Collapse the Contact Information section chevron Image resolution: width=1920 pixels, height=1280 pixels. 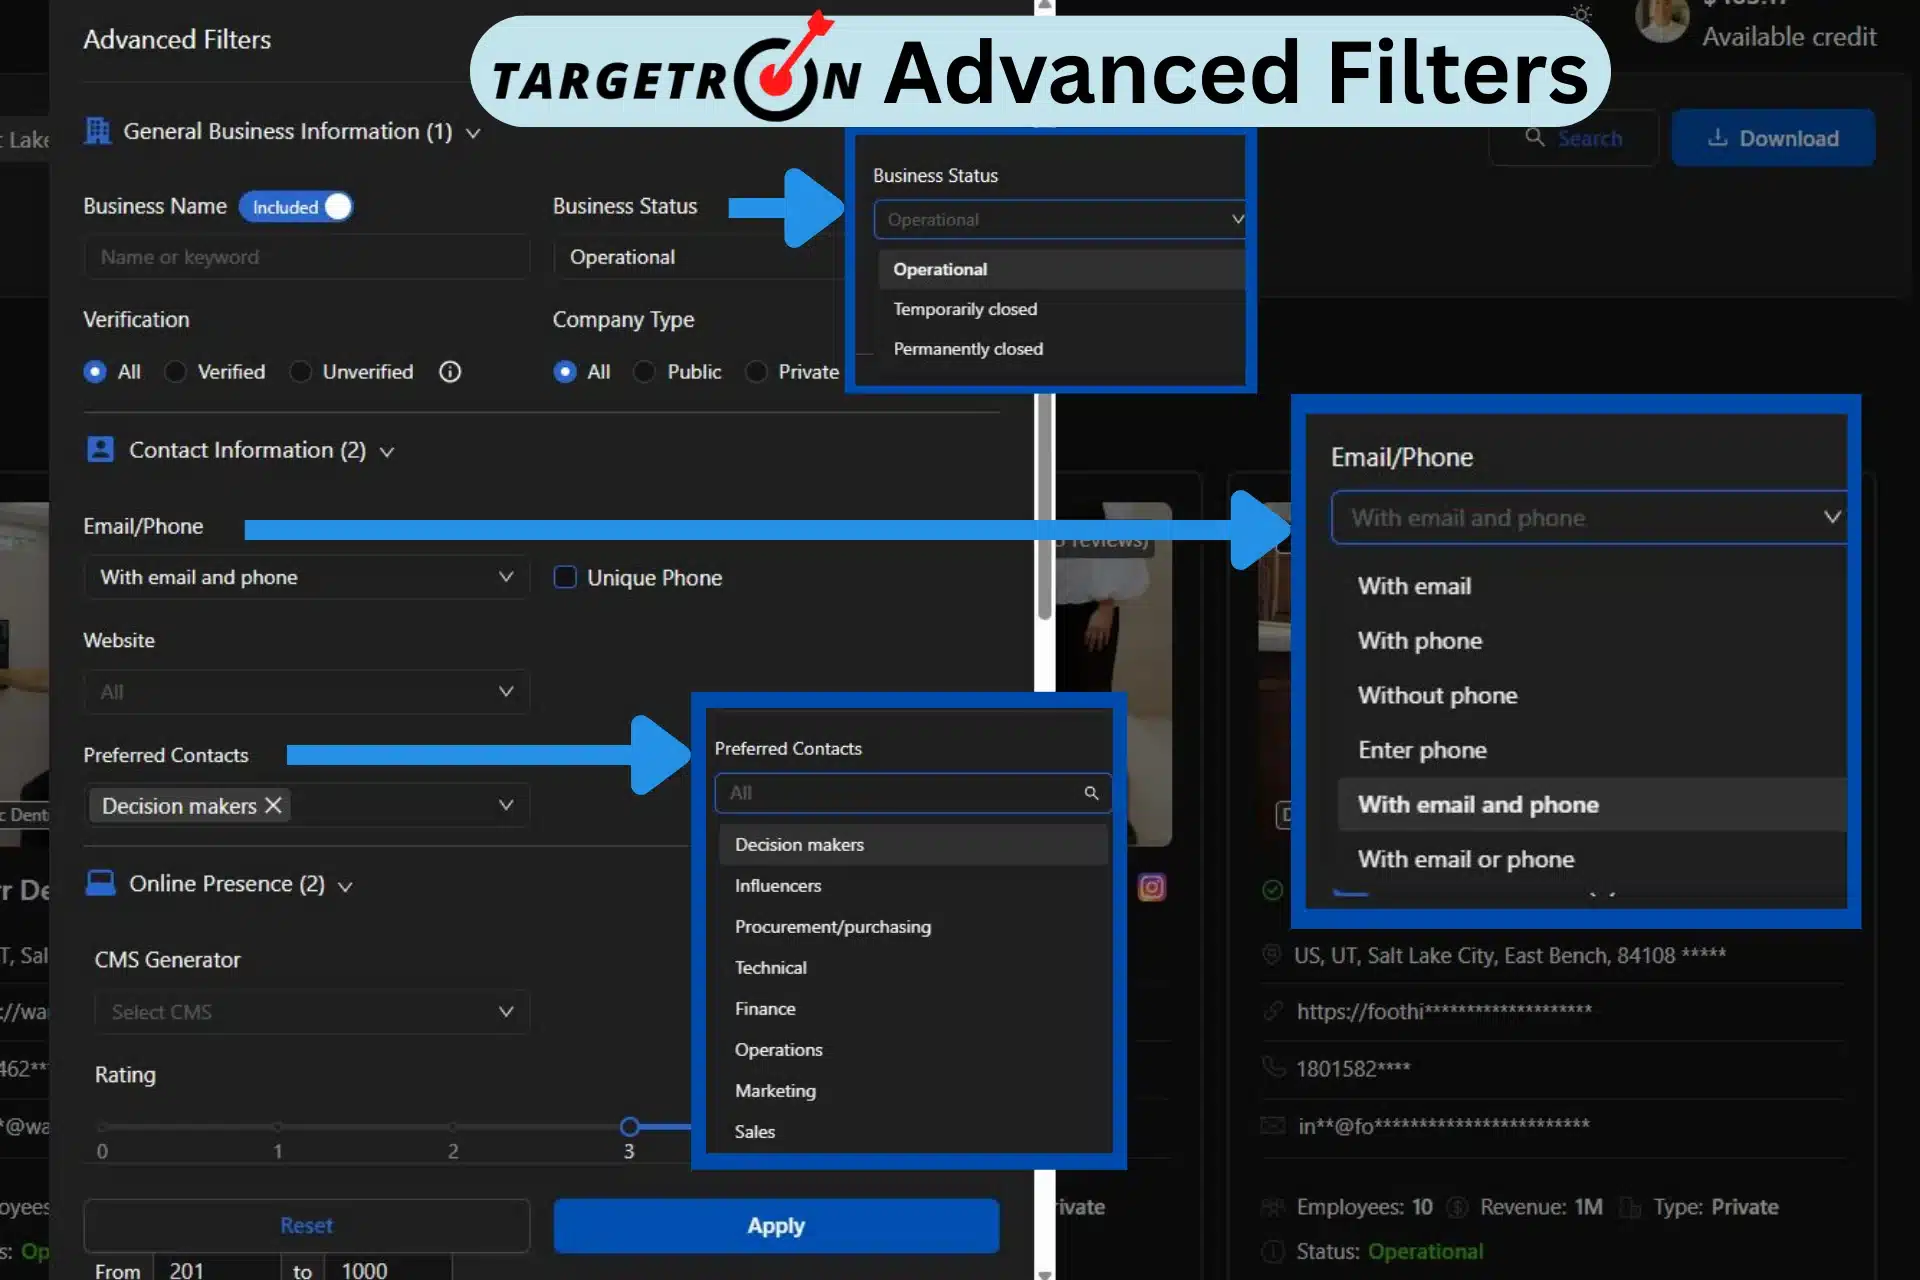[x=387, y=452]
